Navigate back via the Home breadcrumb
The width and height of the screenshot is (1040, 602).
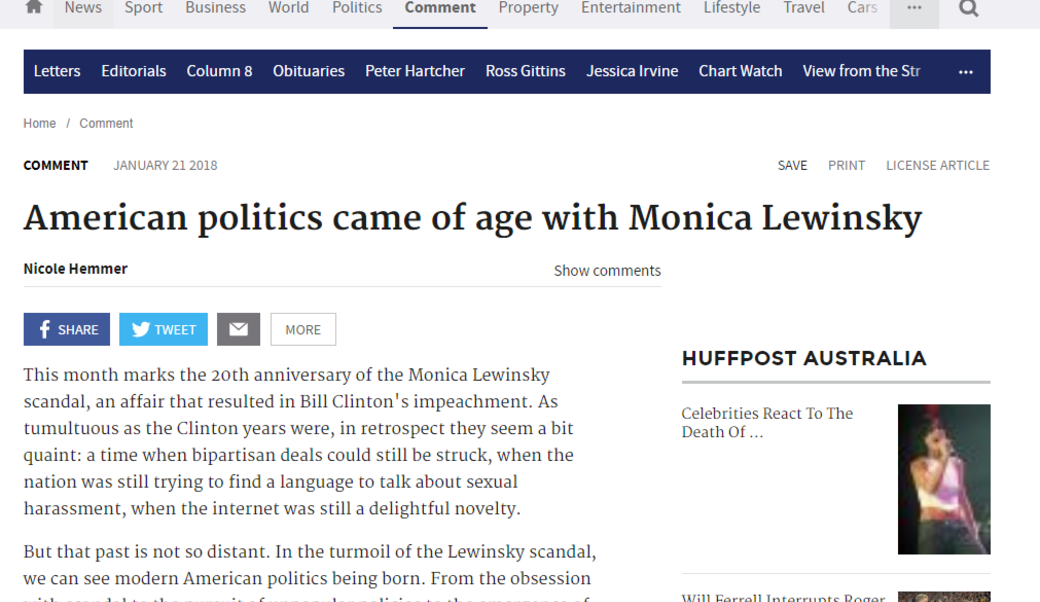tap(39, 123)
